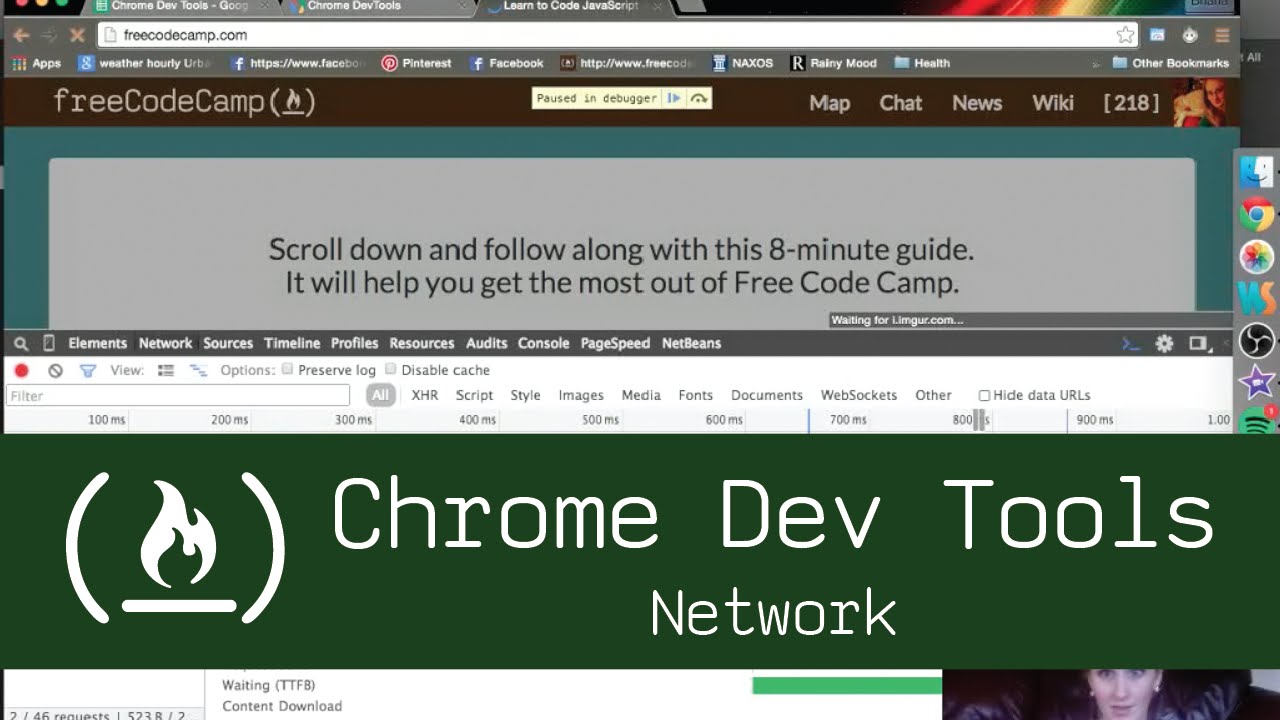
Task: Open Finder from the dock
Action: 1257,172
